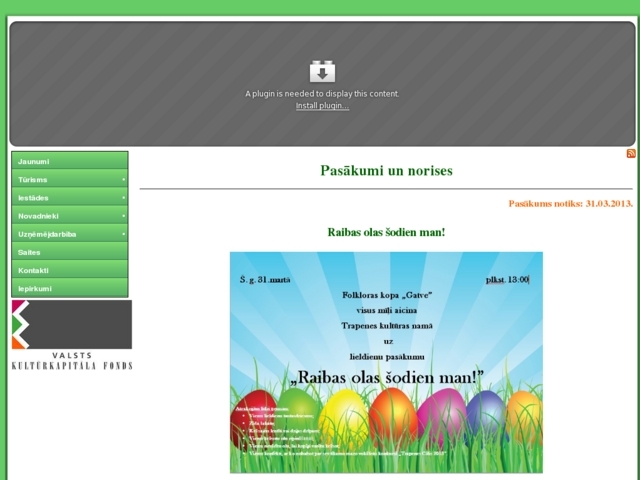Viewport: 640px width, 480px height.
Task: Go to the Kontakti page
Action: point(70,270)
